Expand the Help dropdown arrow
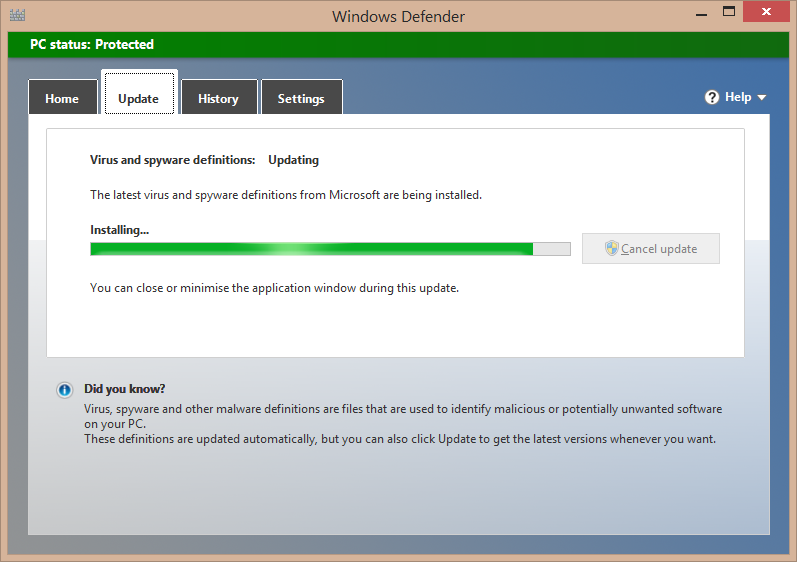797x562 pixels. pyautogui.click(x=761, y=98)
